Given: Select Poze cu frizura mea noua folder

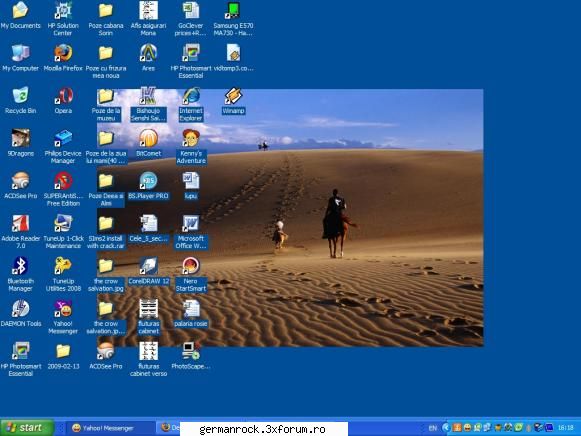Looking at the screenshot, I should tap(106, 53).
